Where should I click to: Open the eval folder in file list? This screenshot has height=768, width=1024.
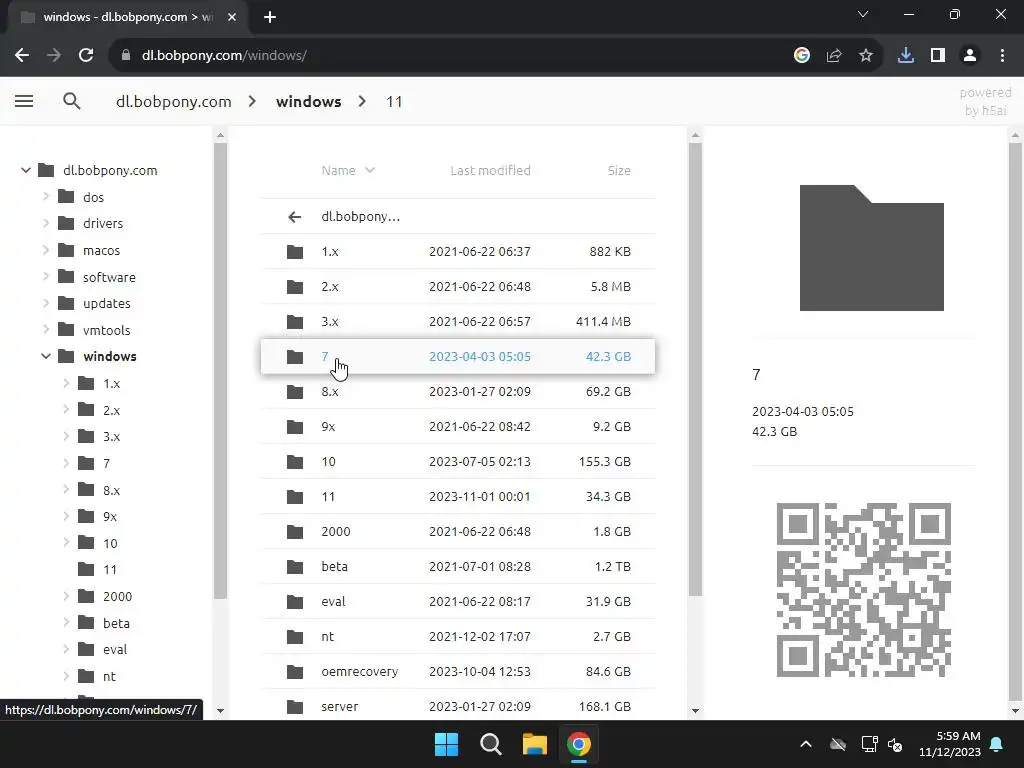(458, 601)
